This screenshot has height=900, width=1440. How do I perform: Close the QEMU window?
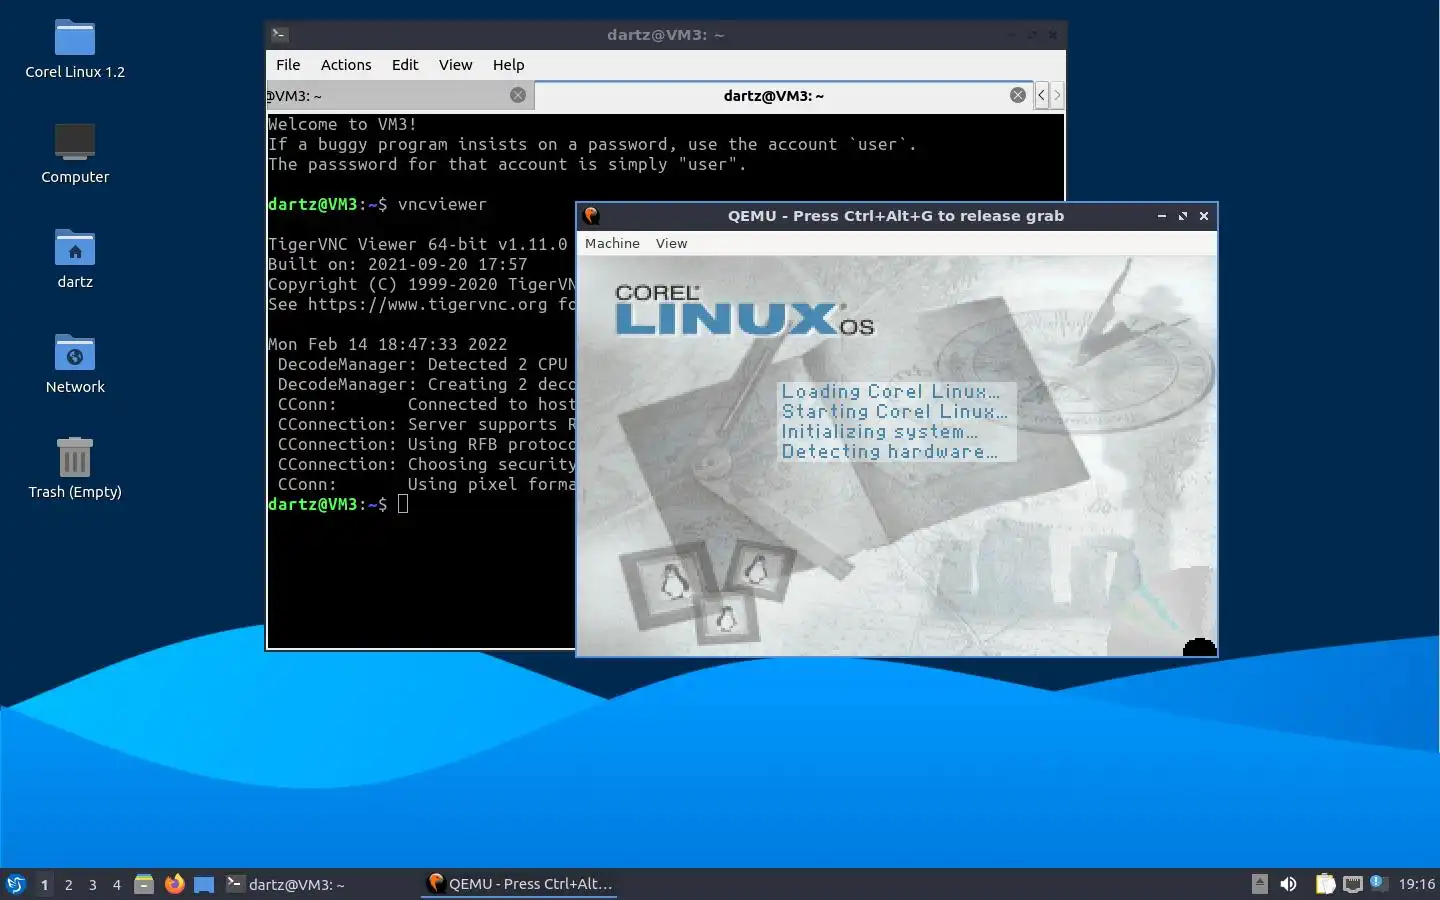coord(1204,215)
